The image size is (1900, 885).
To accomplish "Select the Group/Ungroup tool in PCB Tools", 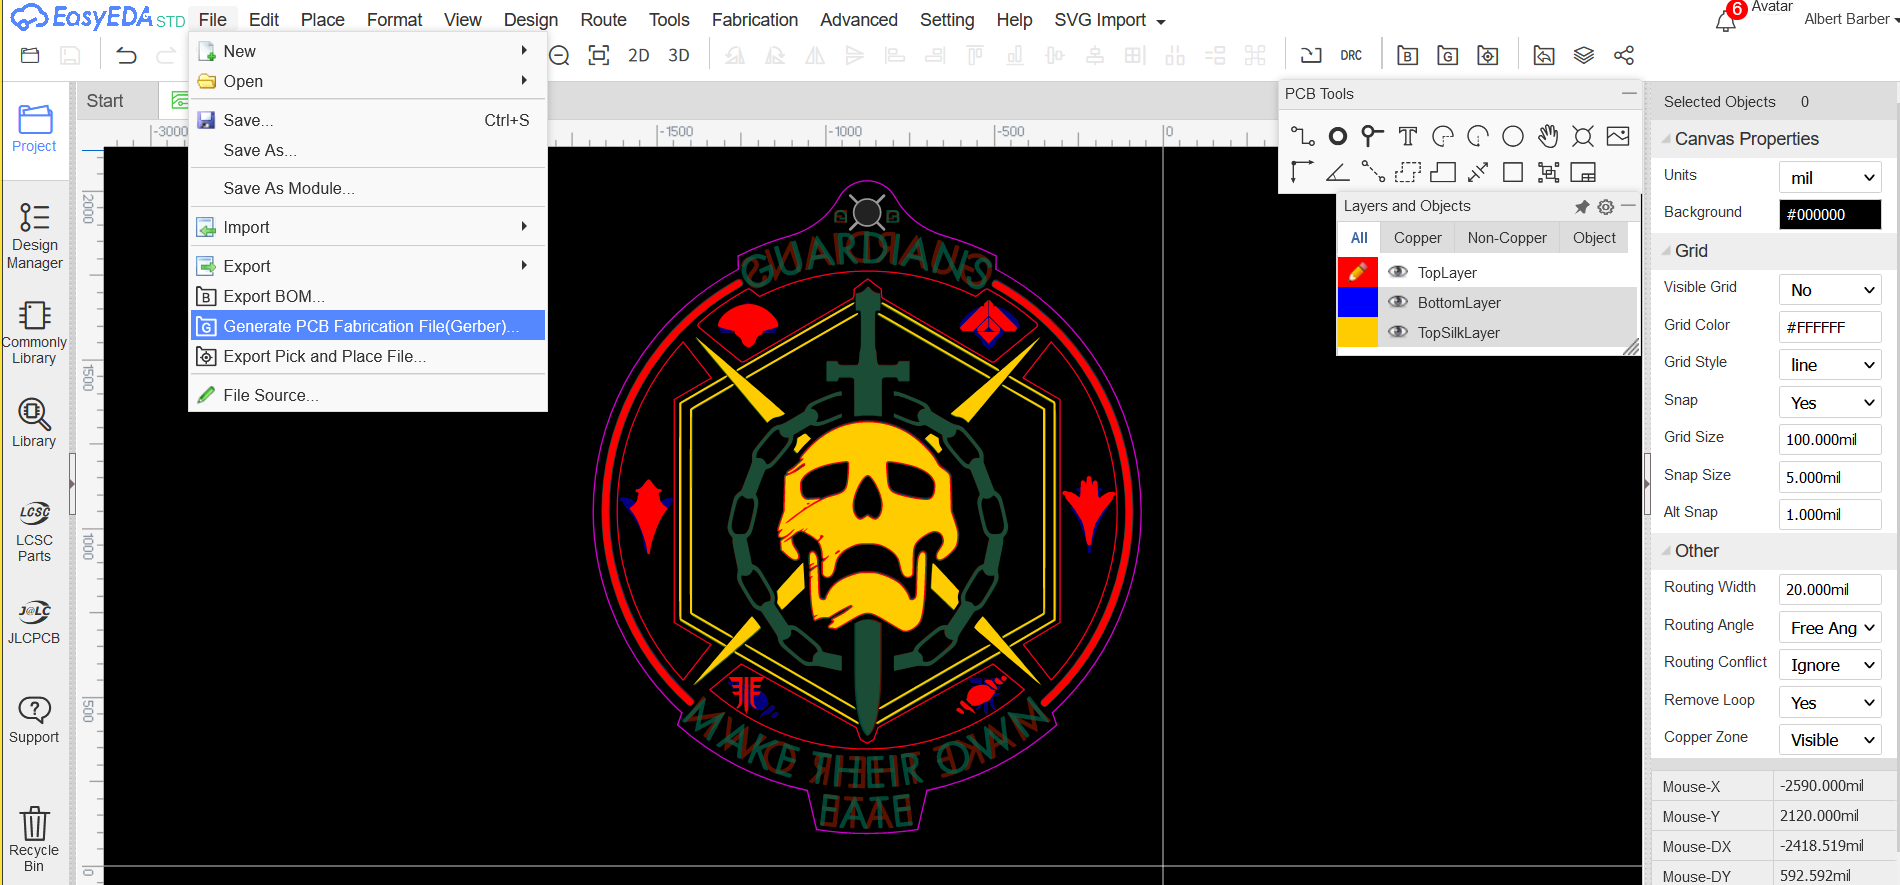I will tap(1548, 172).
